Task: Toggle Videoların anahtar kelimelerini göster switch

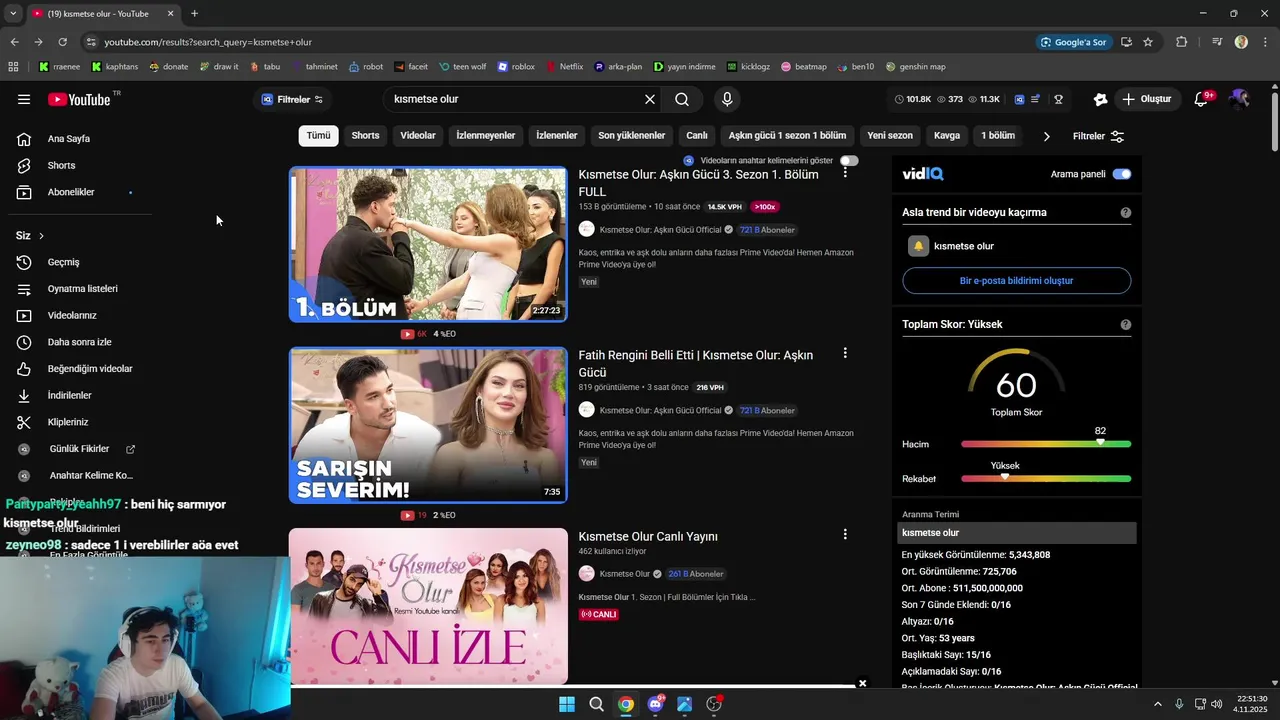Action: click(849, 160)
